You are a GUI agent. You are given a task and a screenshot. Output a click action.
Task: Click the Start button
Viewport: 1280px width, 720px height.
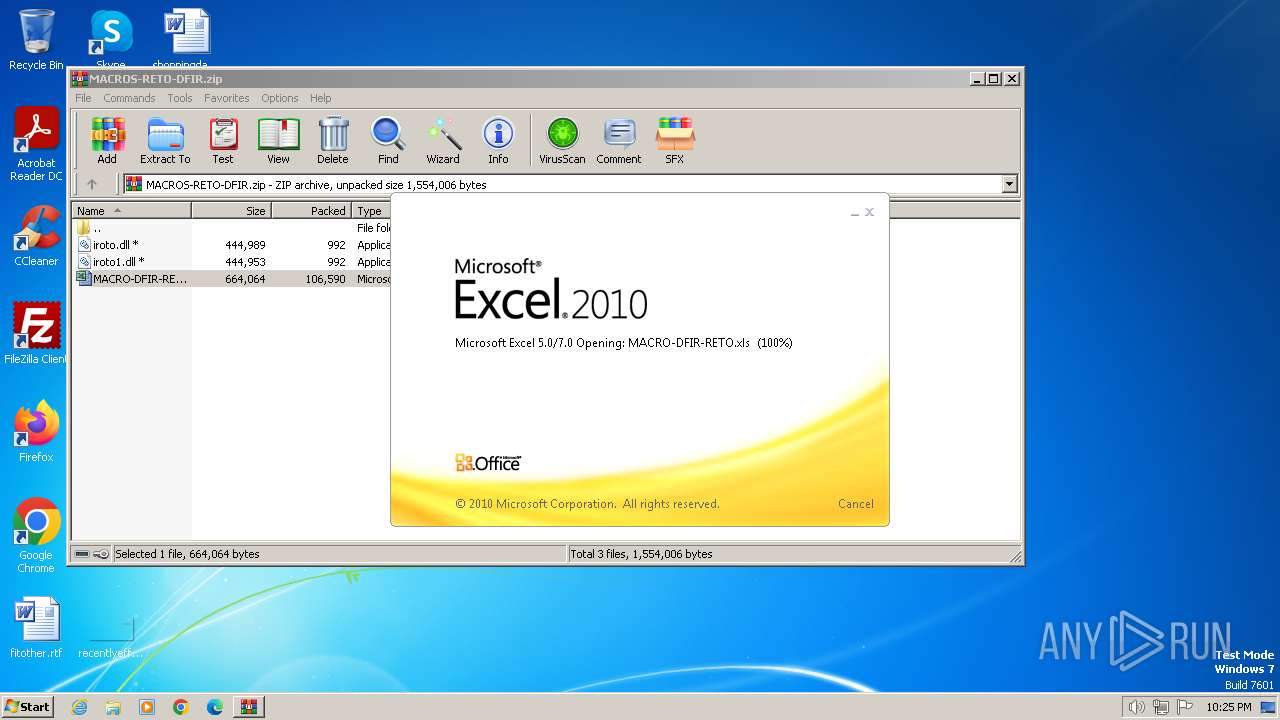pyautogui.click(x=28, y=706)
